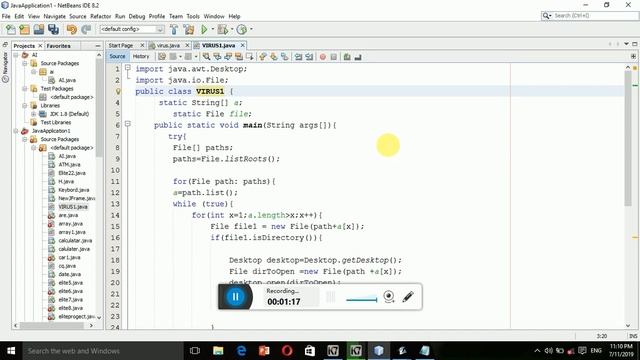Toggle the Source view button
640x360 pixels.
pos(117,56)
